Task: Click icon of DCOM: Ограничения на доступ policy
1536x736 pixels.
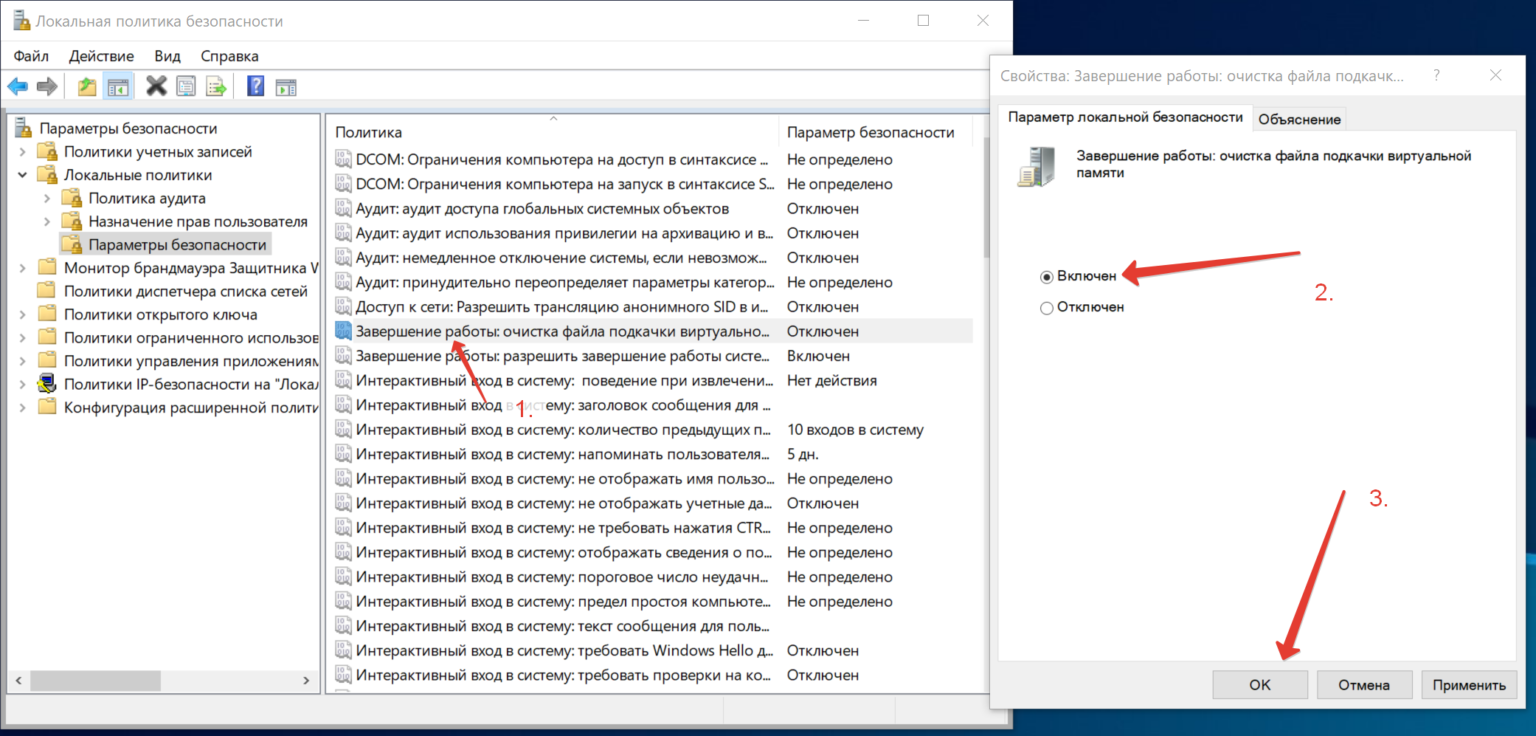Action: (343, 159)
